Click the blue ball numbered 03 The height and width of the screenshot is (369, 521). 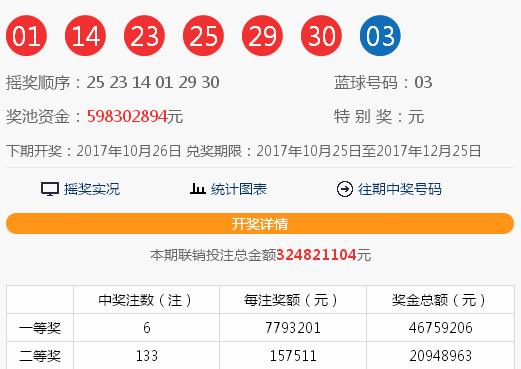point(380,35)
